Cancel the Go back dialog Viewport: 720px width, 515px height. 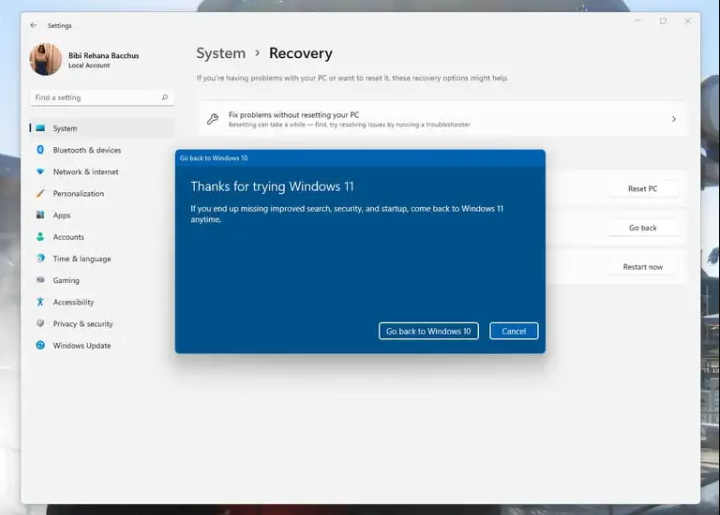pos(513,331)
